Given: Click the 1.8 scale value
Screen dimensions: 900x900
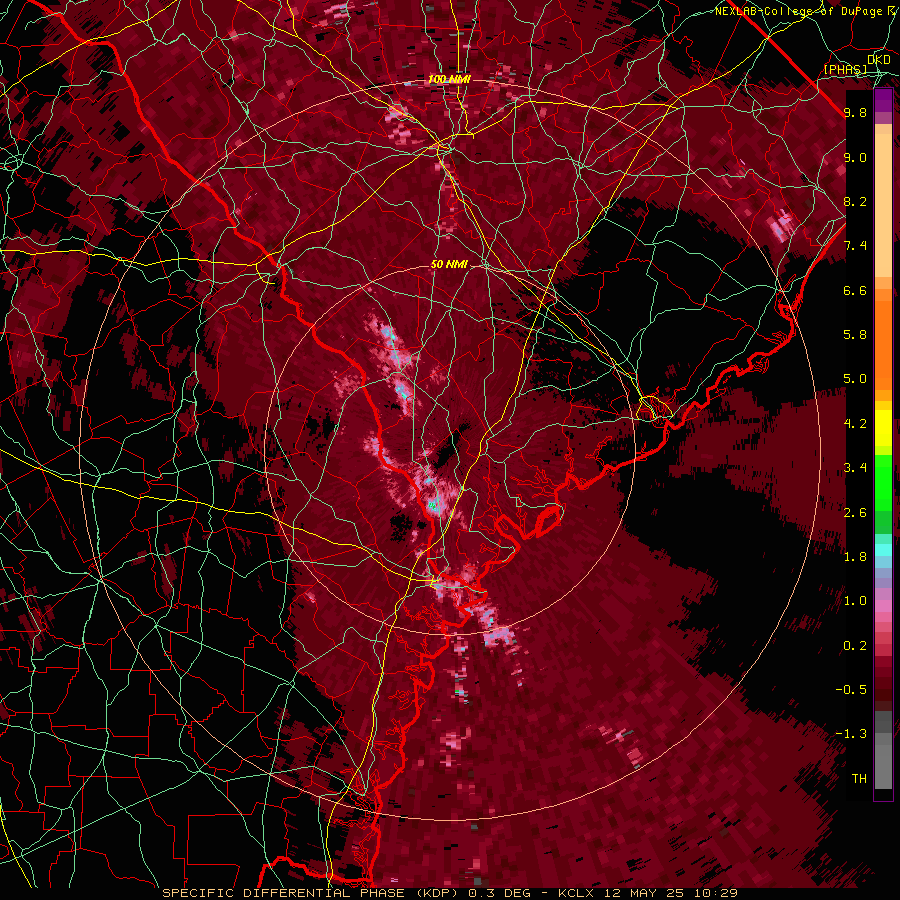Looking at the screenshot, I should click(855, 557).
